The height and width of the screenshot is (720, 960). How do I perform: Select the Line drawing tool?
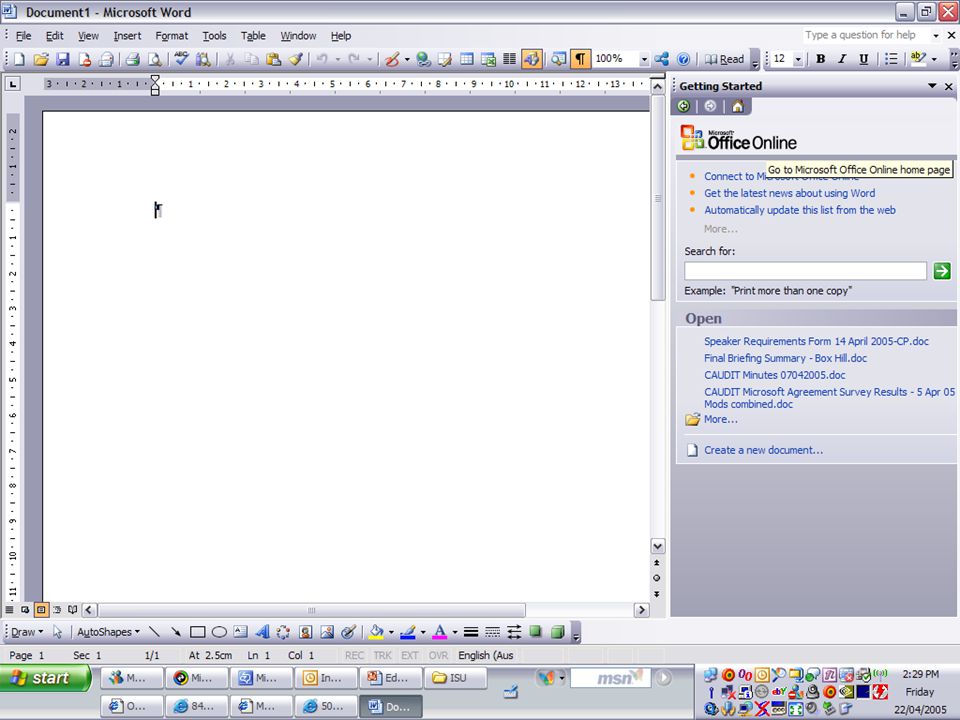[154, 632]
